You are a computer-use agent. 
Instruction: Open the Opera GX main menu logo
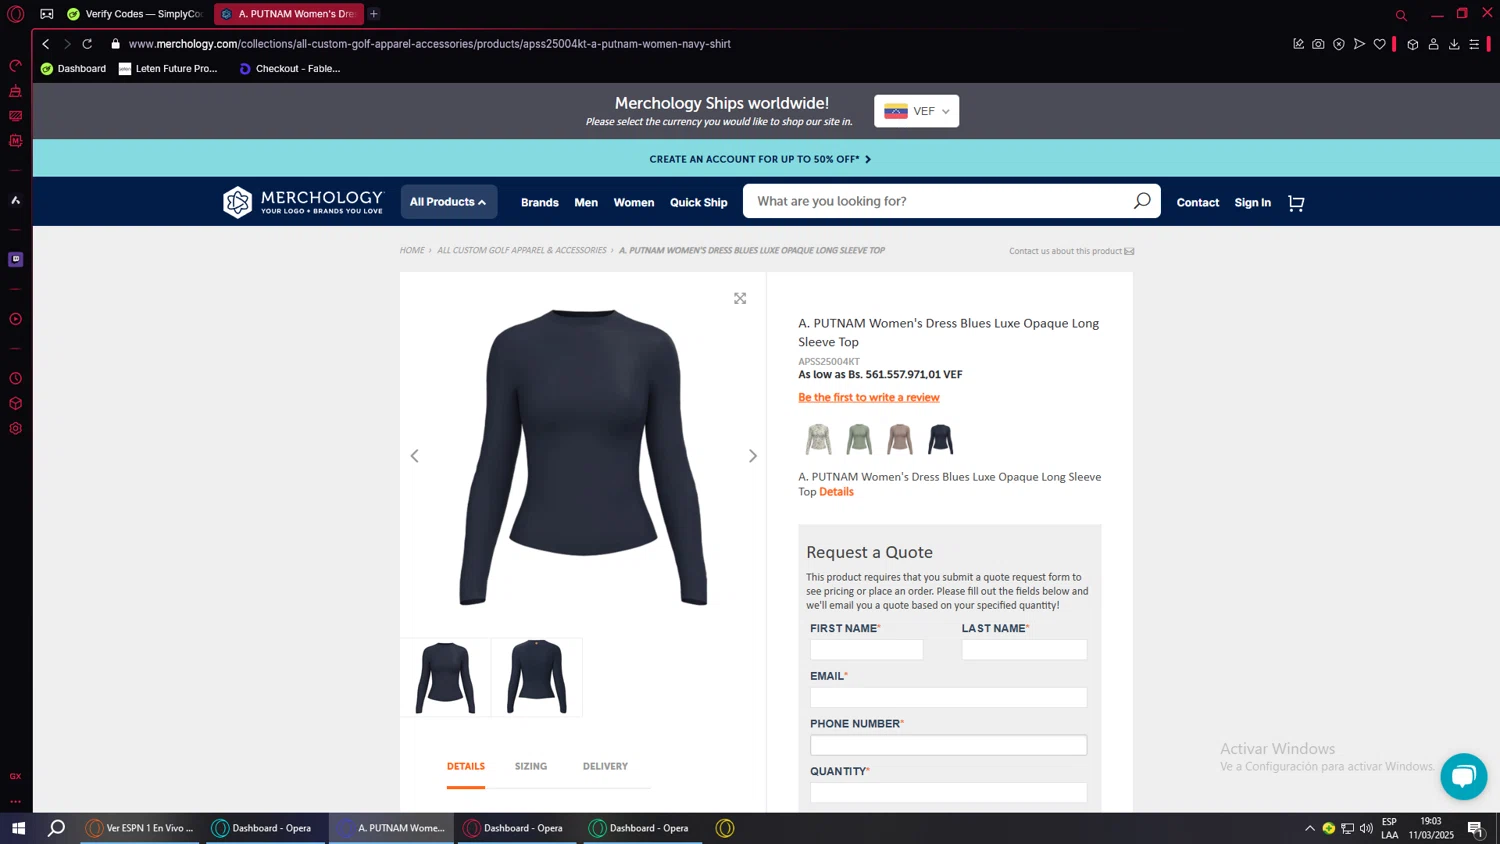pyautogui.click(x=15, y=14)
